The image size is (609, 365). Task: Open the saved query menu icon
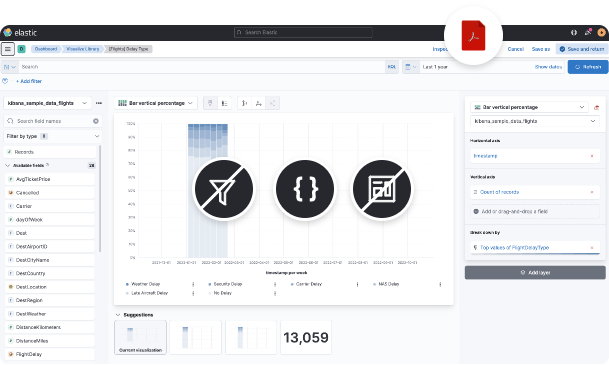(9, 67)
